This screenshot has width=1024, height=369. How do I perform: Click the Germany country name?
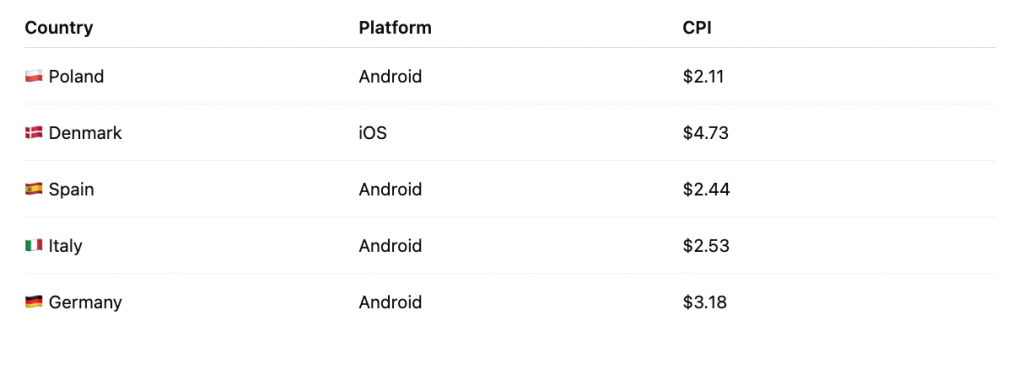(86, 303)
